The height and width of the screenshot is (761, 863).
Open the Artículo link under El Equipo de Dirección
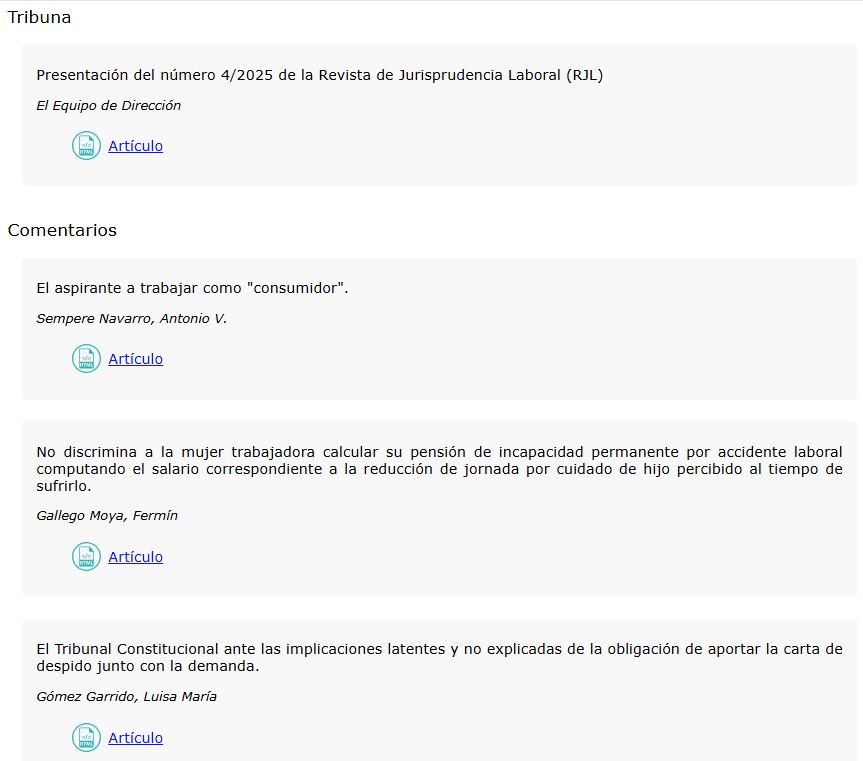pyautogui.click(x=135, y=146)
